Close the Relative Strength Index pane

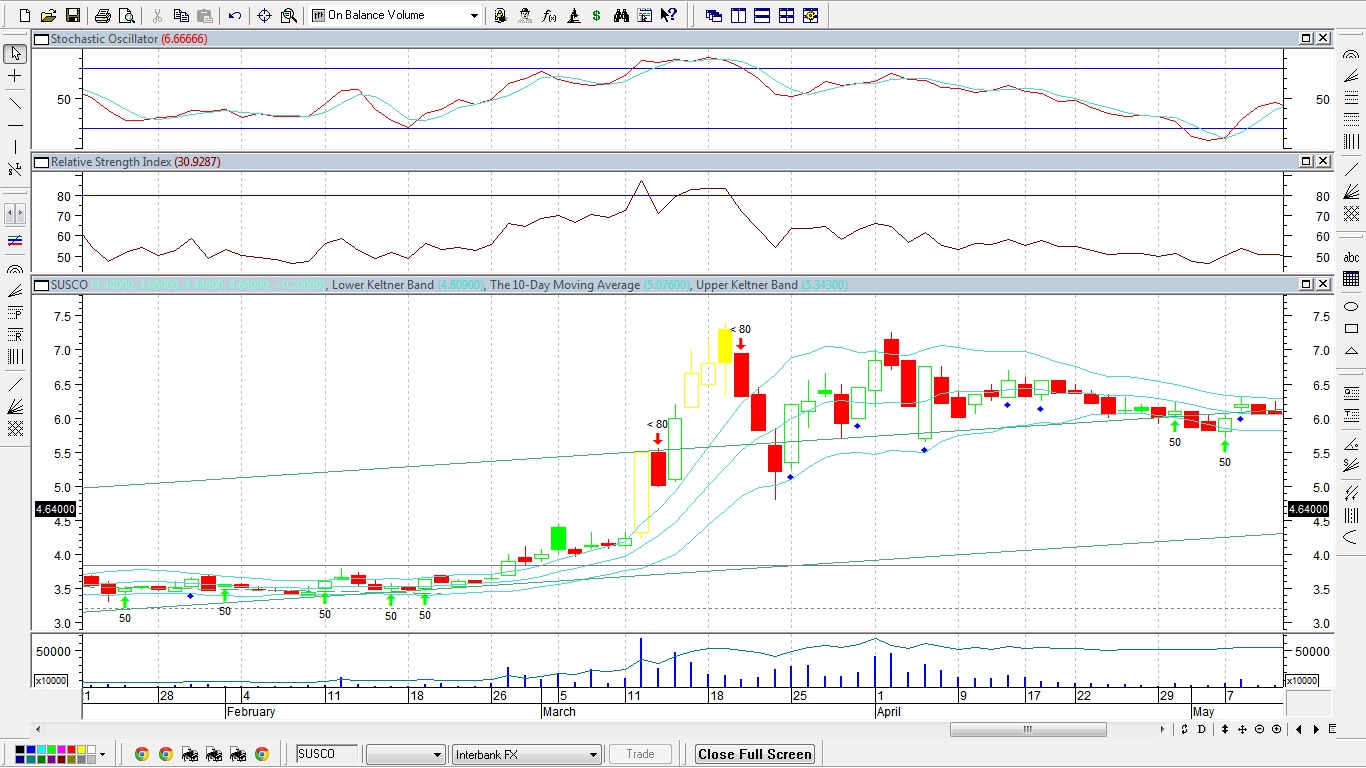pos(1323,161)
